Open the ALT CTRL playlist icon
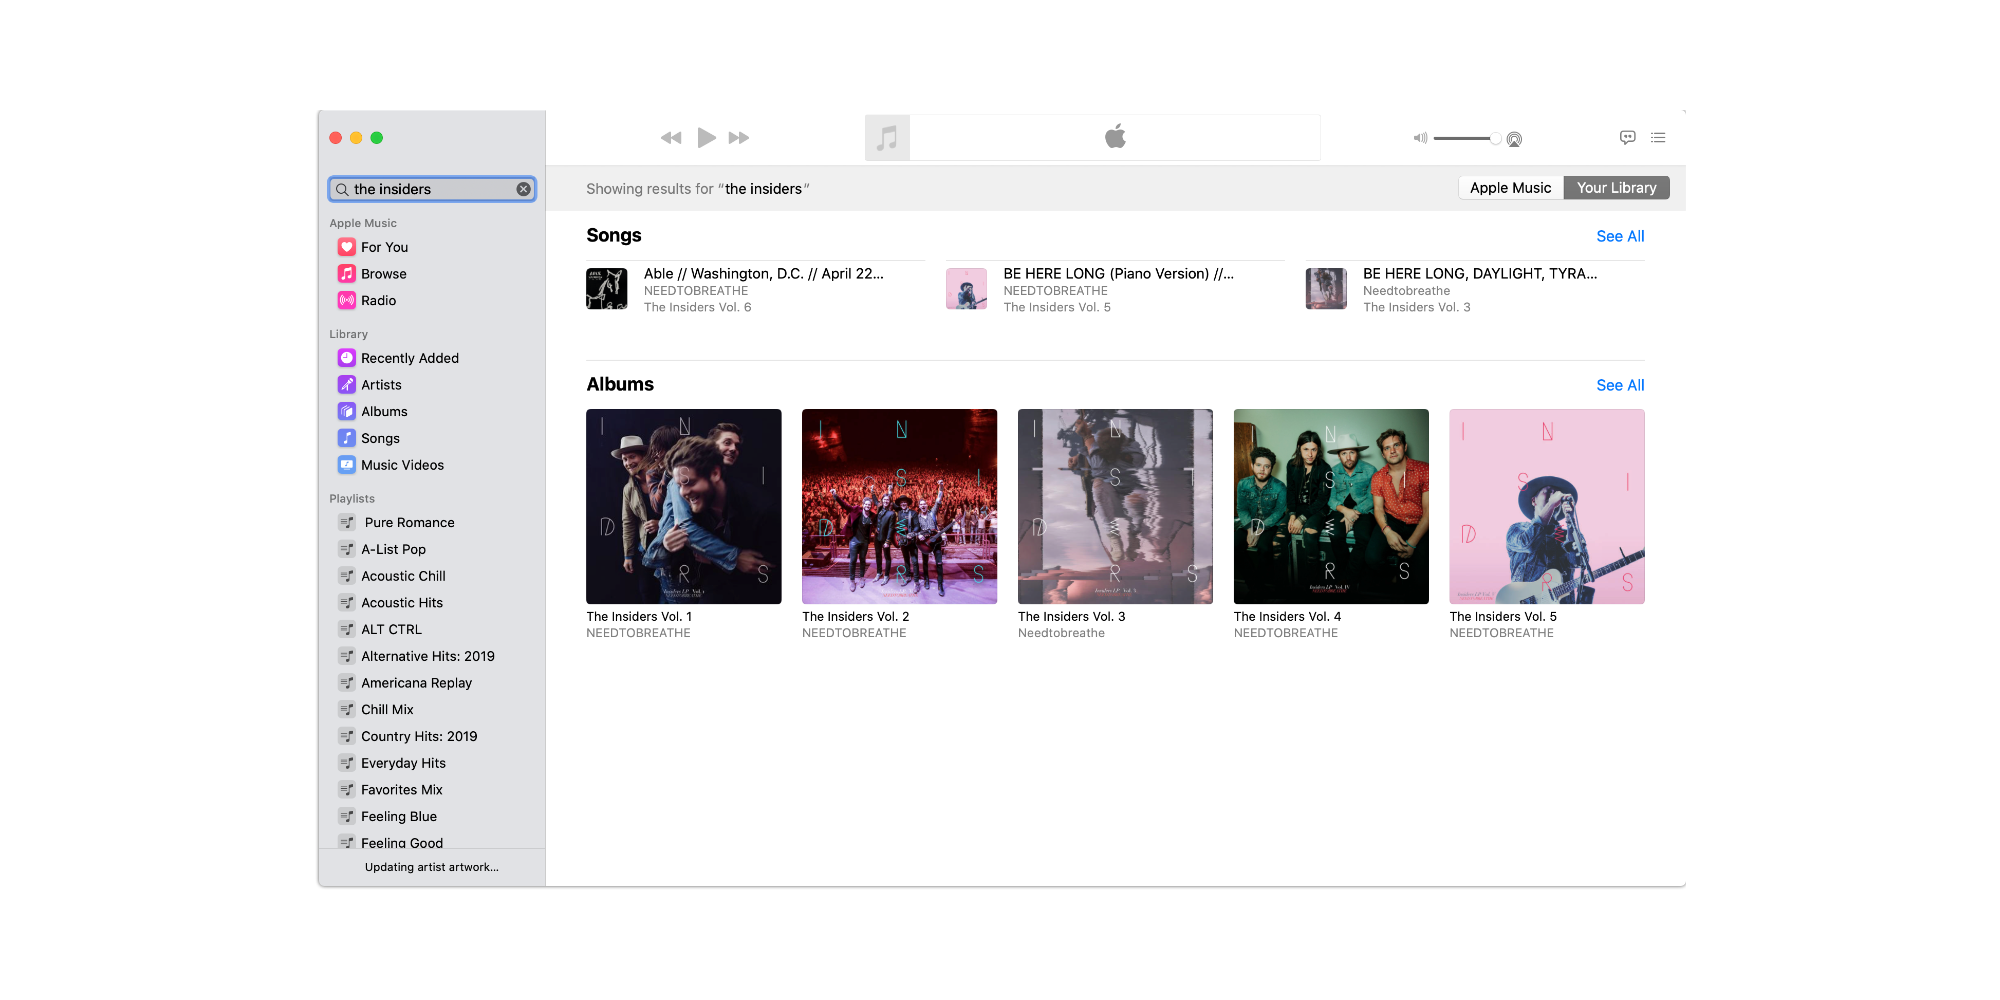 [x=347, y=629]
